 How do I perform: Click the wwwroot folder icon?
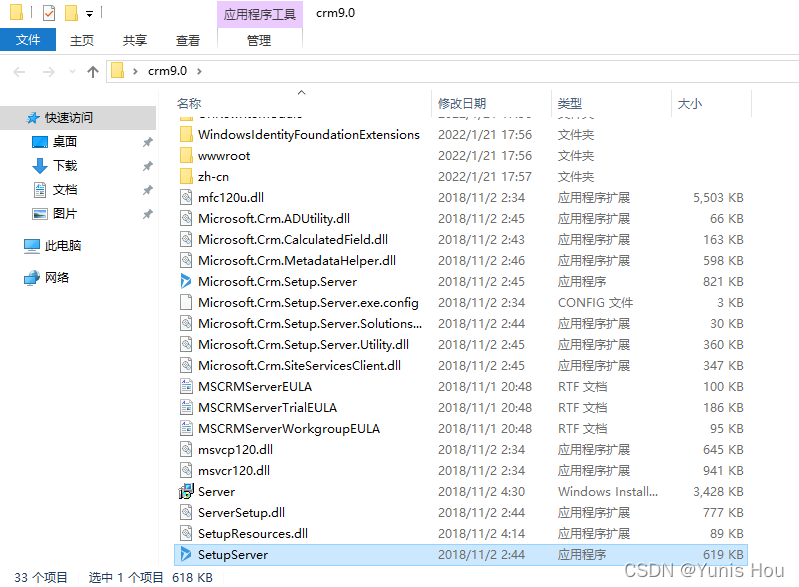[187, 155]
